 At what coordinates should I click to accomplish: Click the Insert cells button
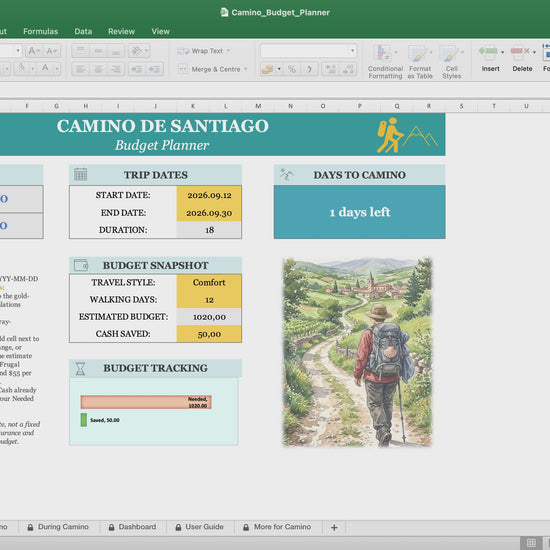click(x=490, y=59)
